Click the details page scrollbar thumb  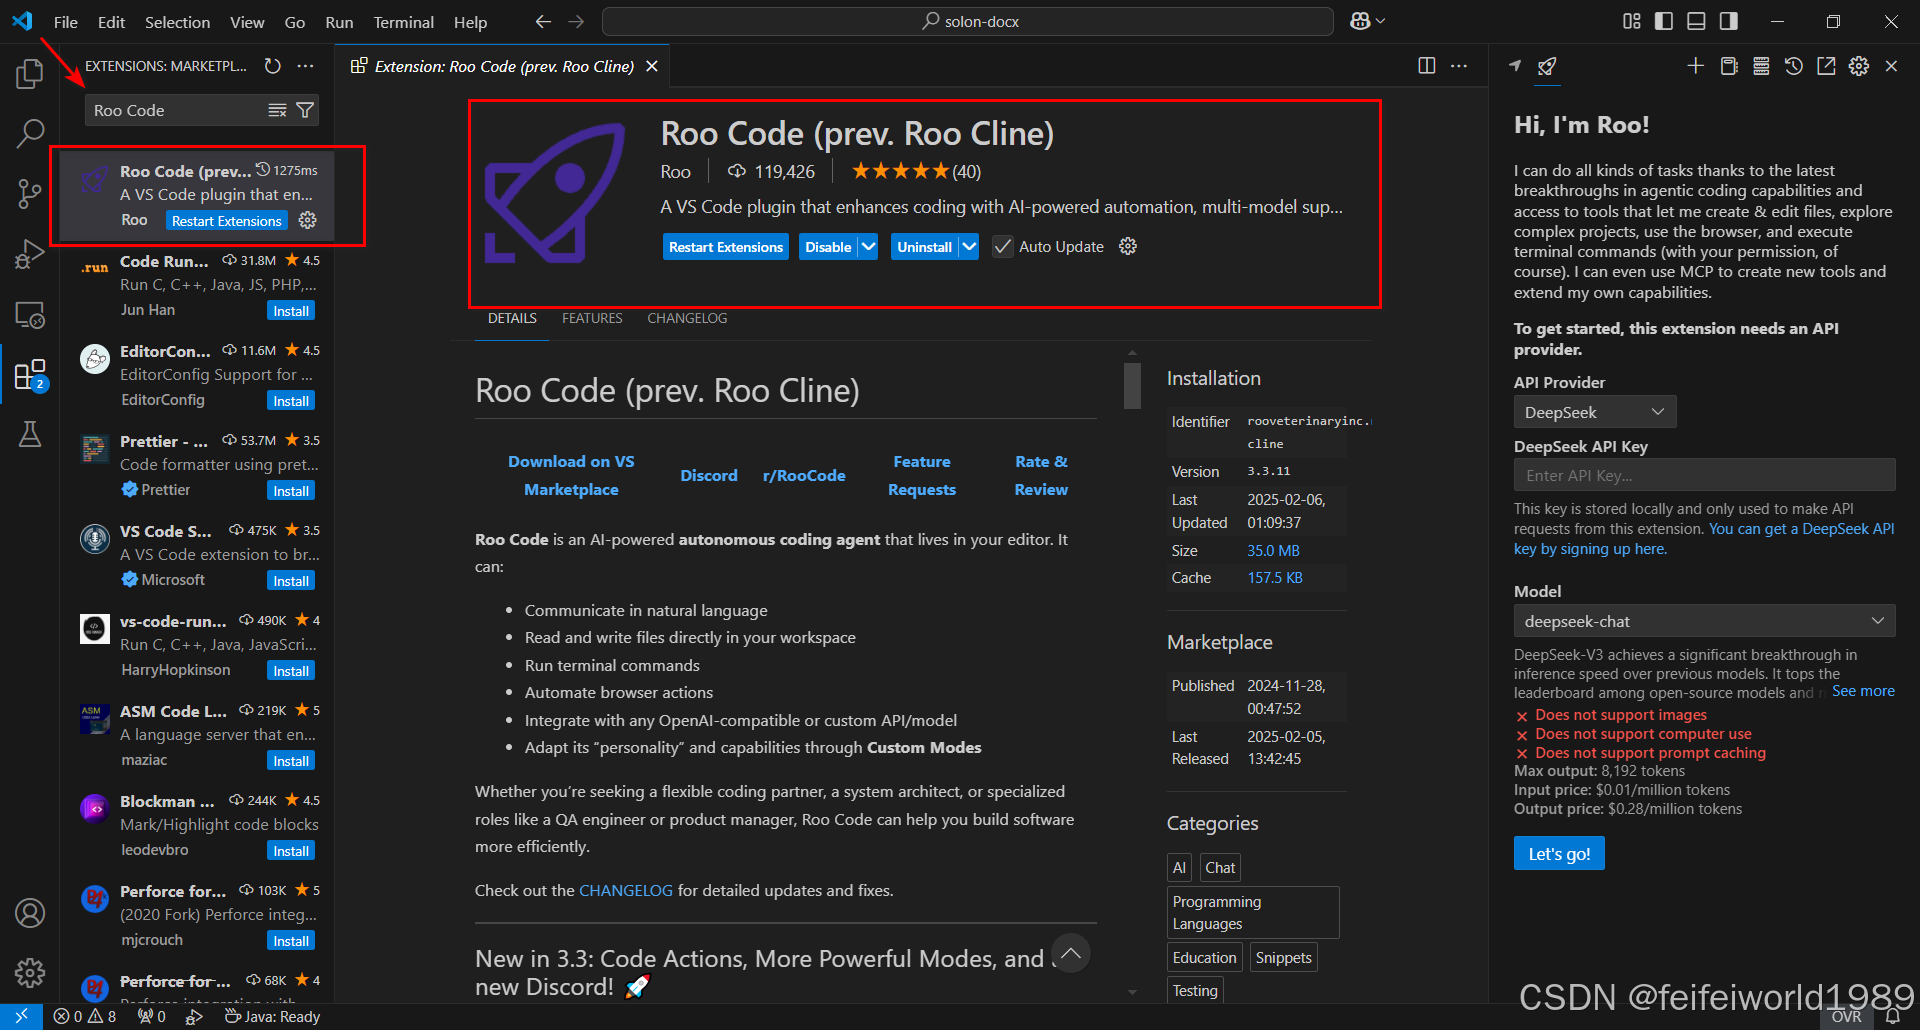tap(1132, 385)
